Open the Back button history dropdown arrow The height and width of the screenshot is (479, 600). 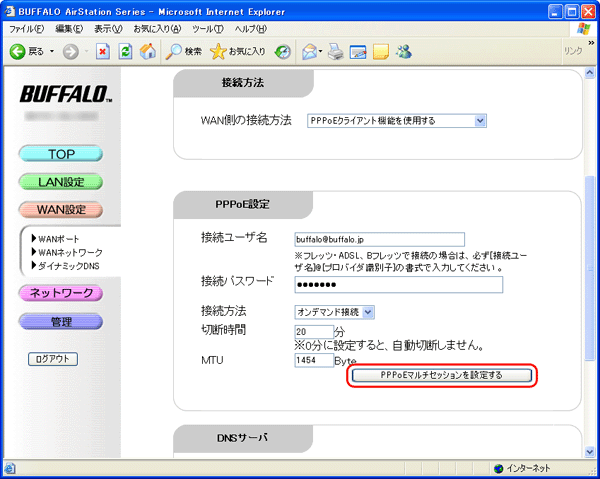pyautogui.click(x=52, y=51)
